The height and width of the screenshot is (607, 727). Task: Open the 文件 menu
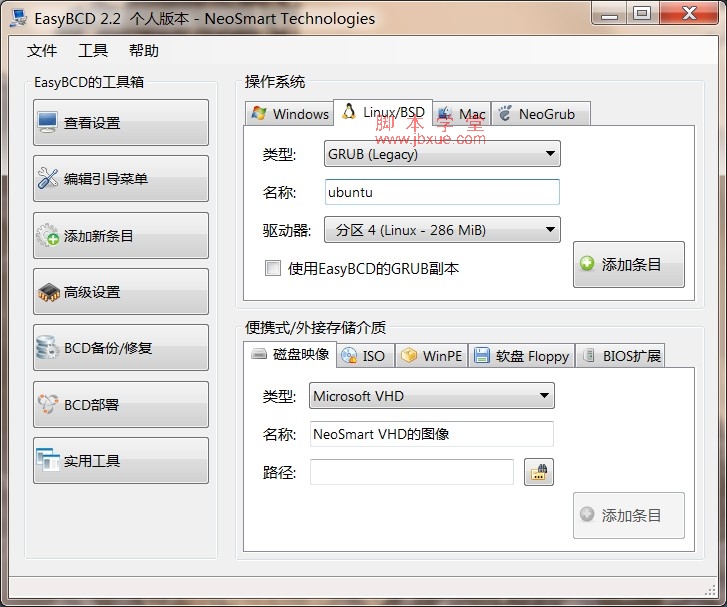tap(42, 50)
